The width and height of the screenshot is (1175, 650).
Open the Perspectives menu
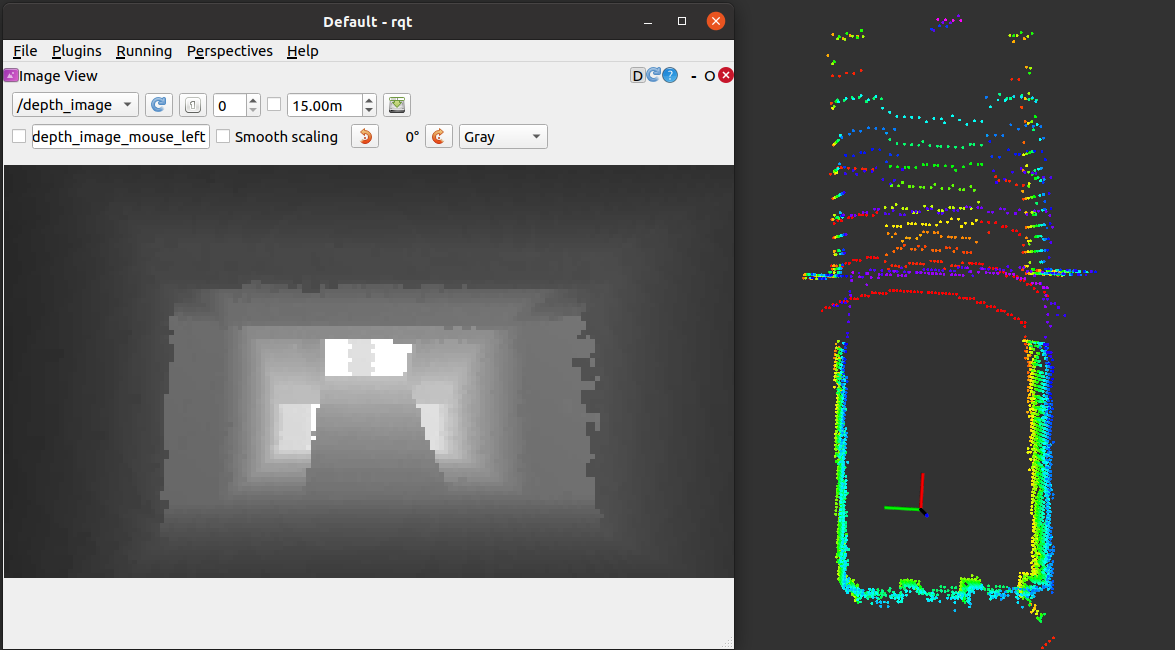[x=229, y=51]
